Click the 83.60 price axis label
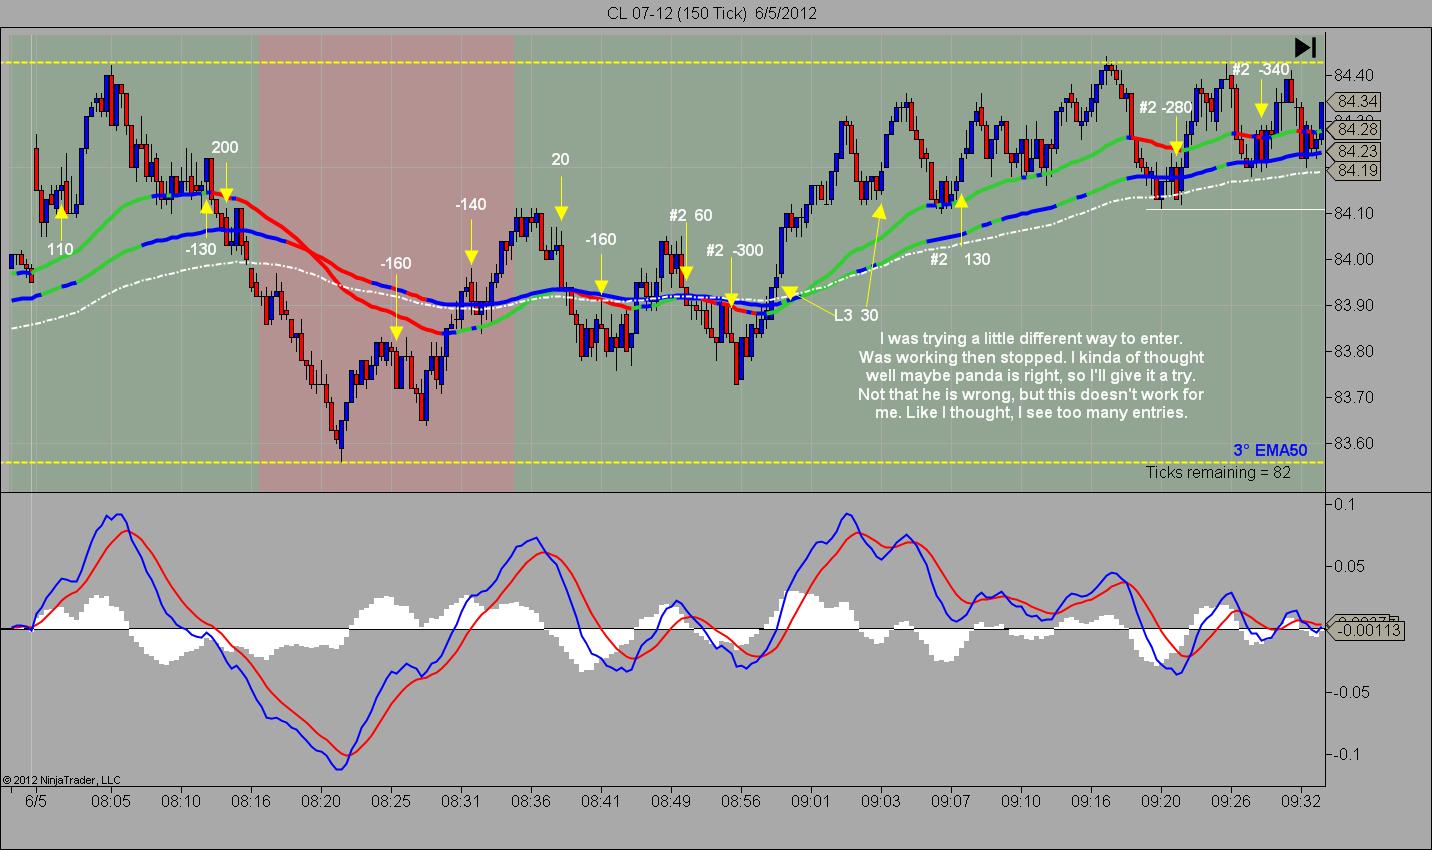The image size is (1432, 850). pyautogui.click(x=1353, y=443)
